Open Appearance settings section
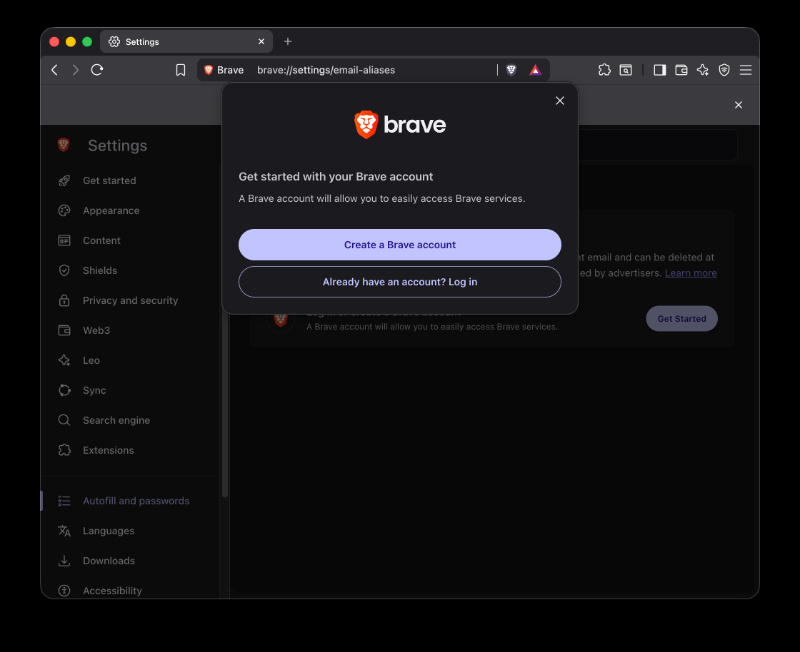This screenshot has height=652, width=800. [111, 211]
